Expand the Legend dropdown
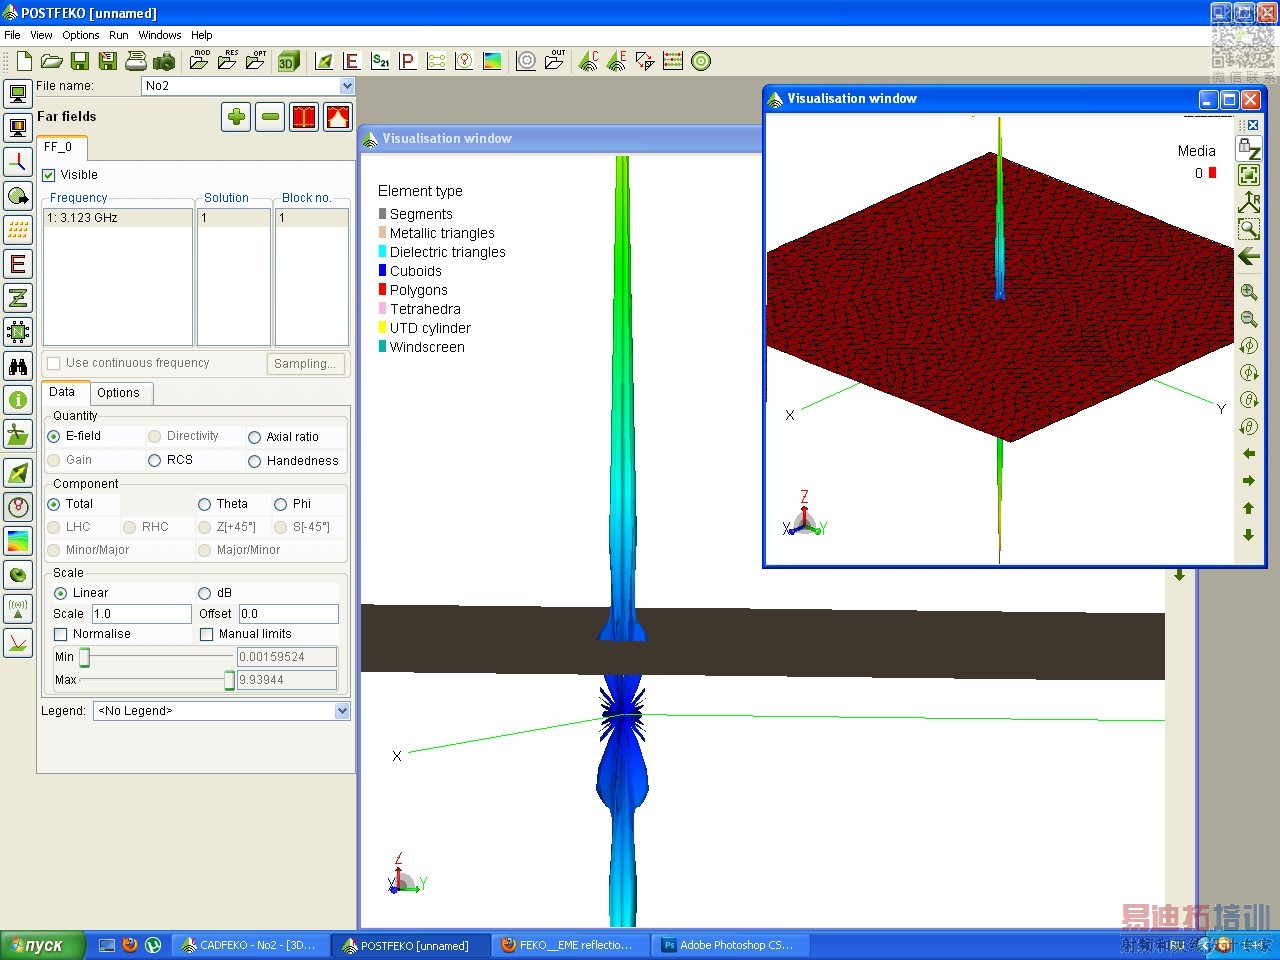1280x960 pixels. click(342, 711)
